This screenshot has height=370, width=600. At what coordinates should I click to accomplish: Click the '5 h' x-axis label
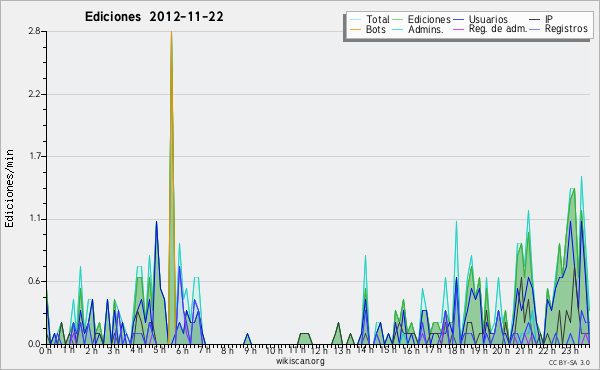point(159,350)
